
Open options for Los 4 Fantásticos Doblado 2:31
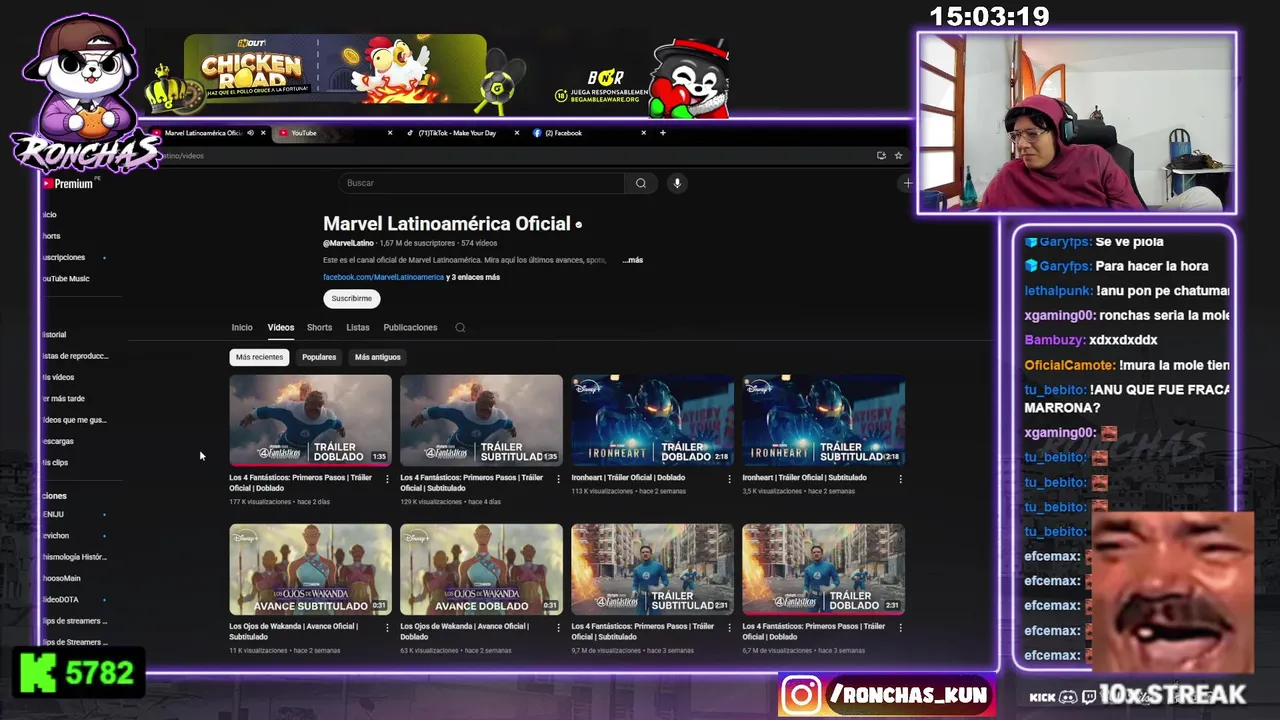(x=900, y=628)
